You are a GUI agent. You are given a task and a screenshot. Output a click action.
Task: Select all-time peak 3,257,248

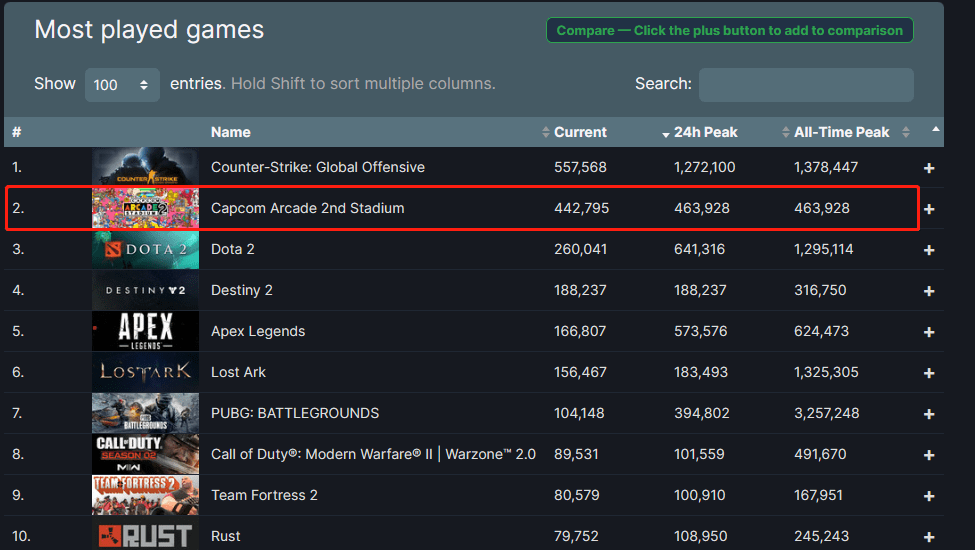pyautogui.click(x=827, y=413)
